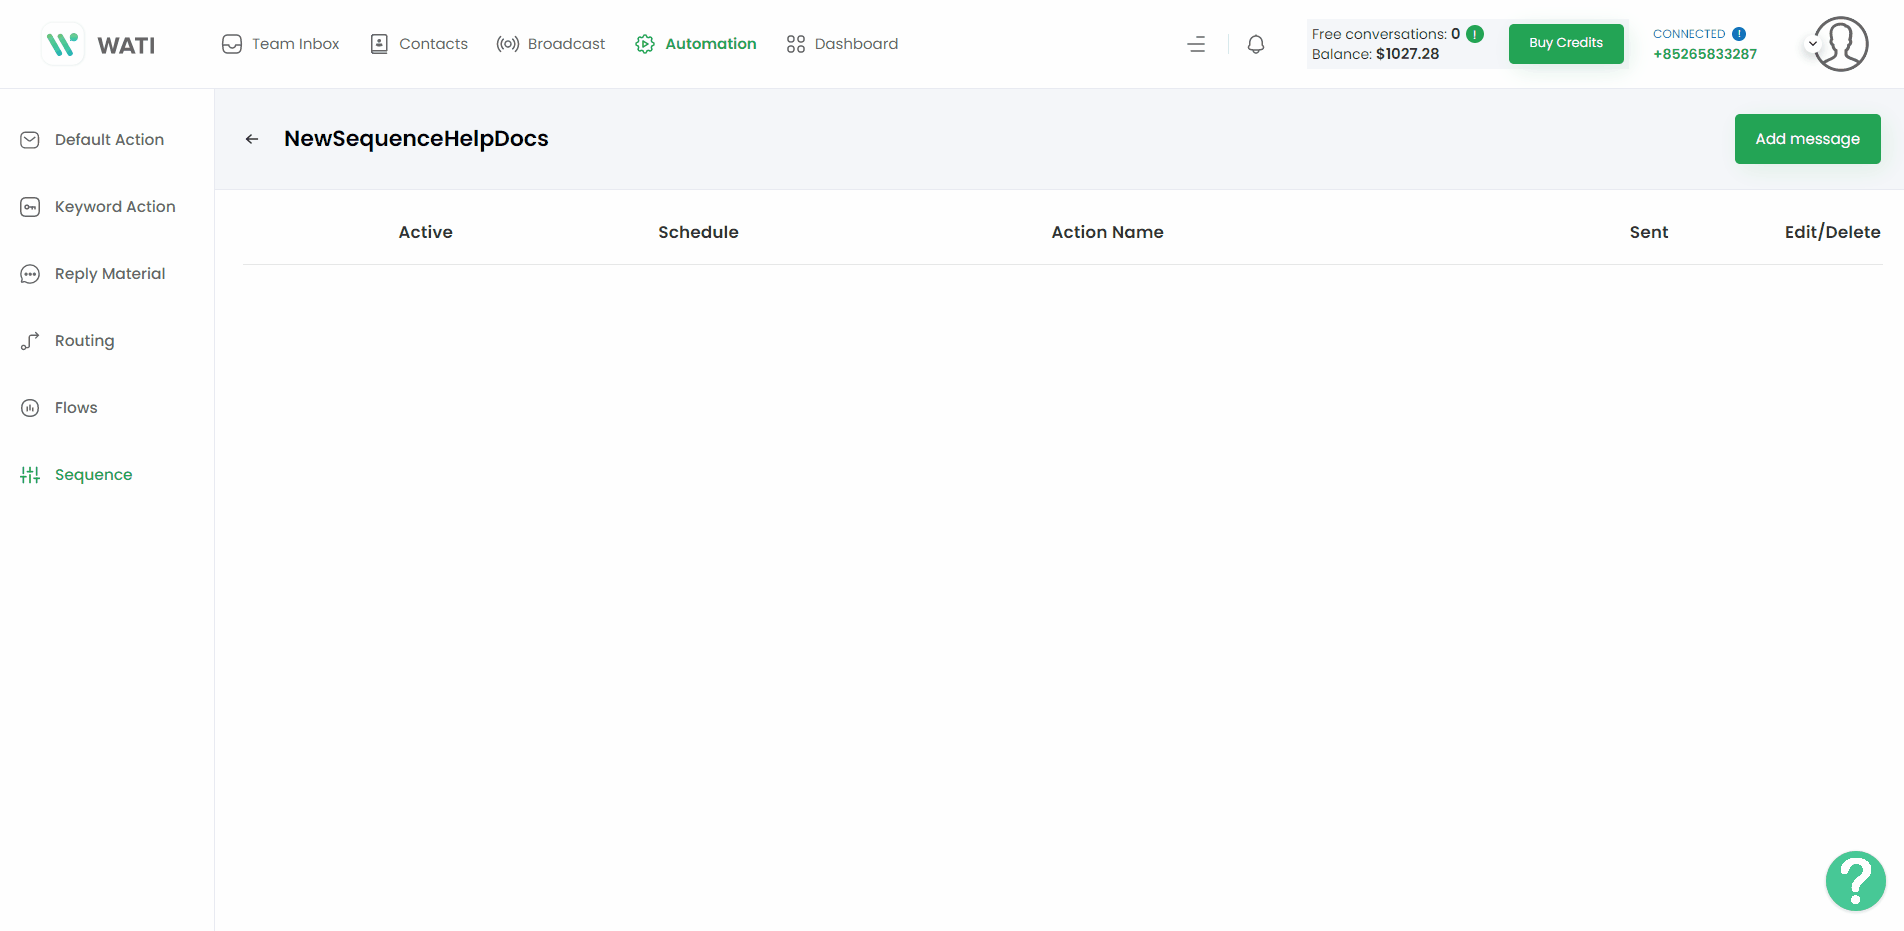Open the hamburger list menu icon

(x=1196, y=44)
